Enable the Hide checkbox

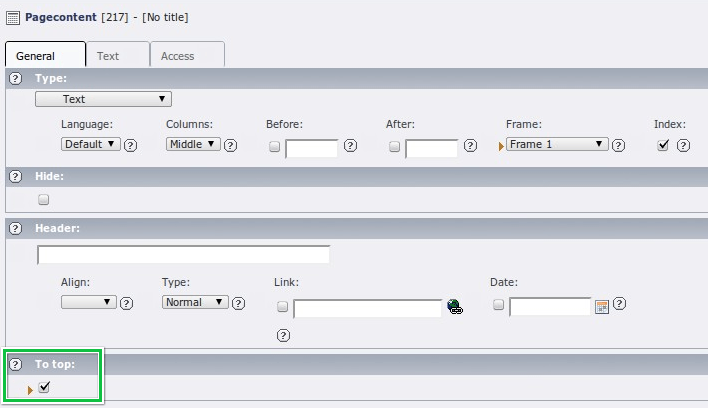pyautogui.click(x=43, y=199)
